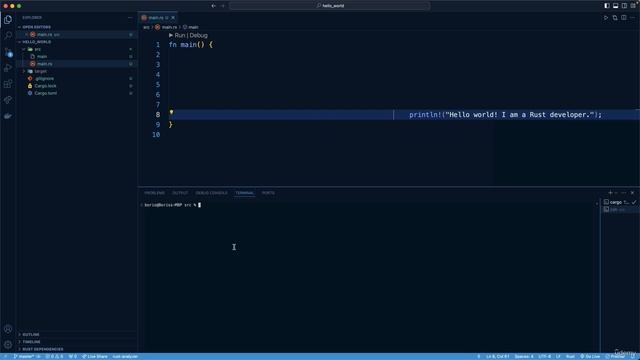Viewport: 640px width, 360px height.
Task: Switch to the Problems panel tab
Action: point(154,193)
